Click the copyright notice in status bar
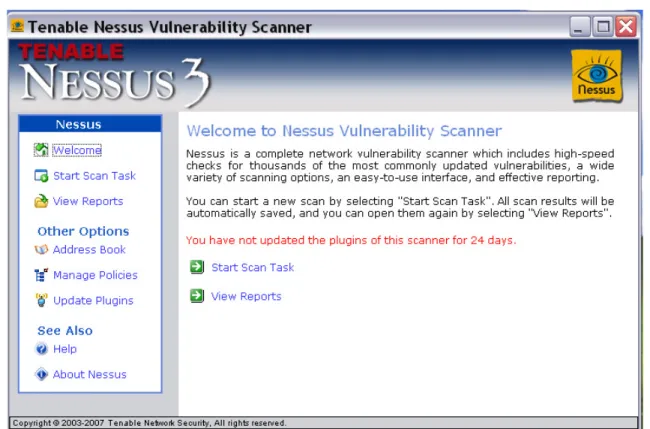 149,423
